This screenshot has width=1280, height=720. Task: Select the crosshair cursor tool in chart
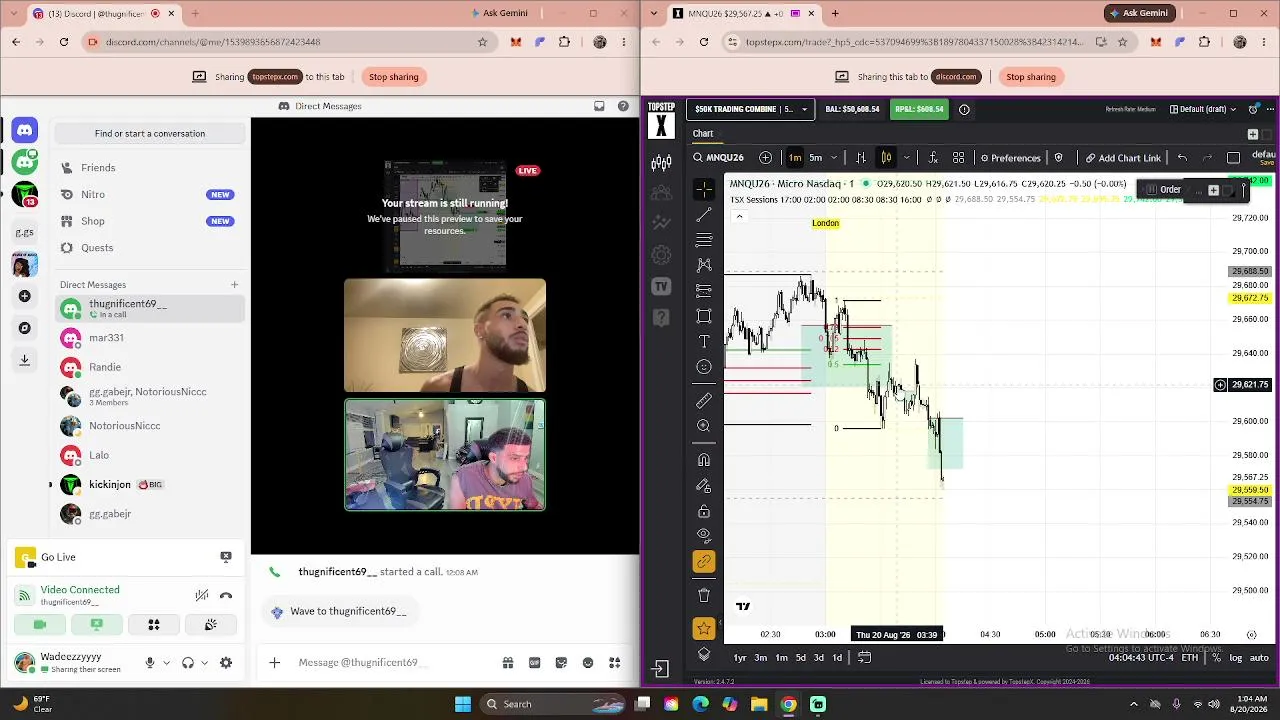tap(704, 190)
